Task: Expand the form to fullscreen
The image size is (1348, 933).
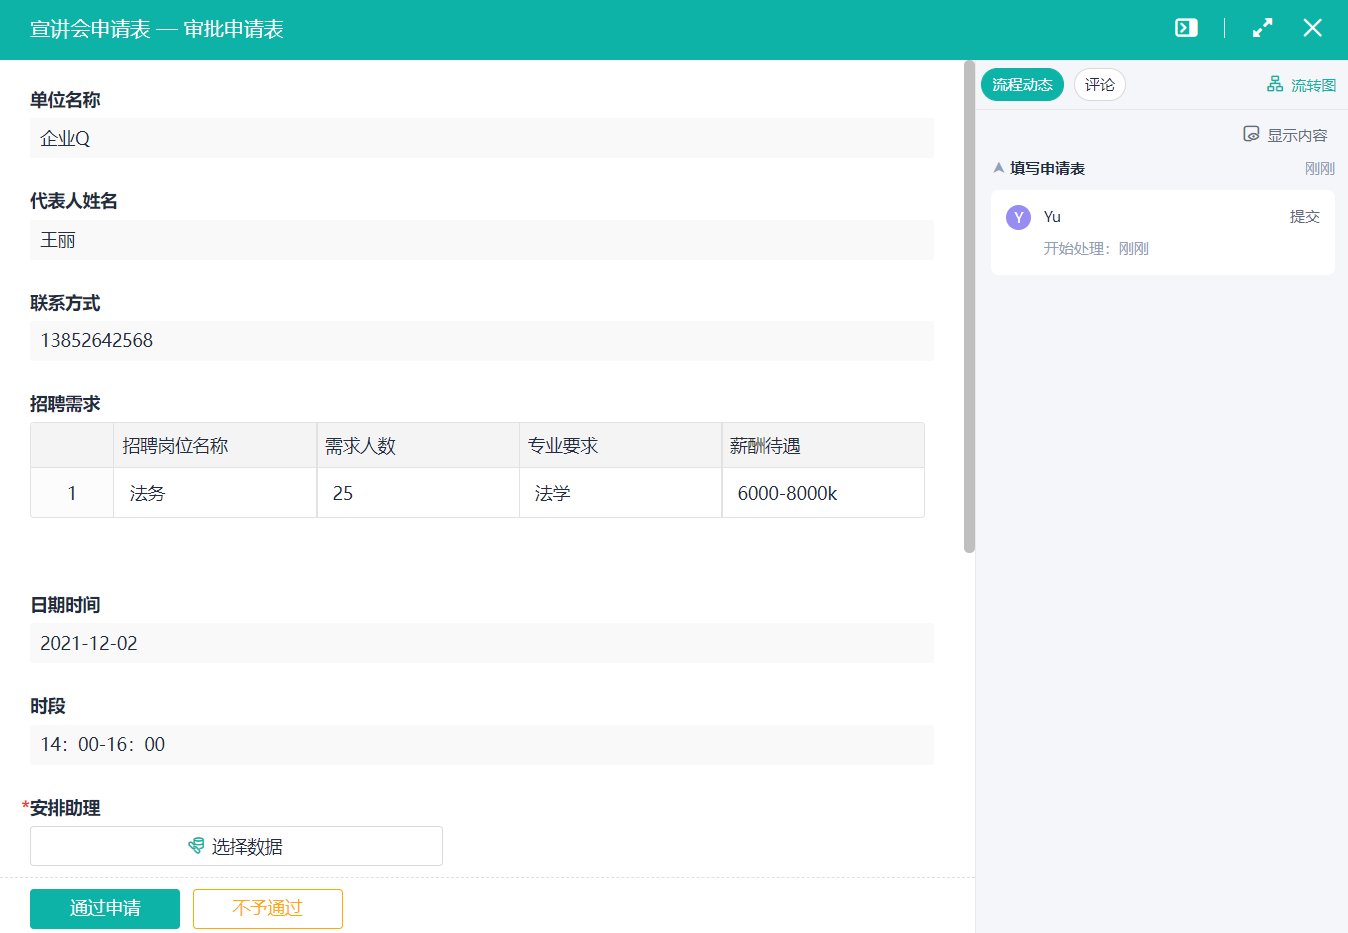Action: 1262,28
